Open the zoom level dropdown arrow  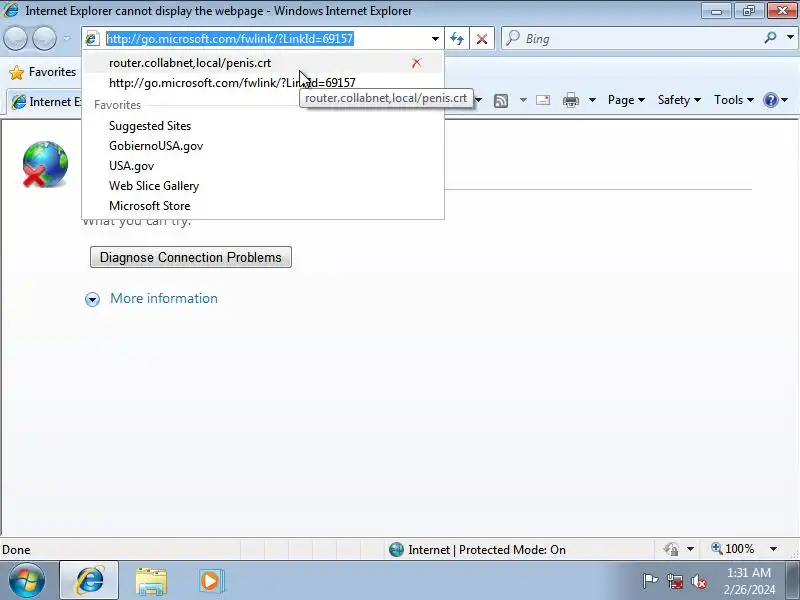point(773,549)
